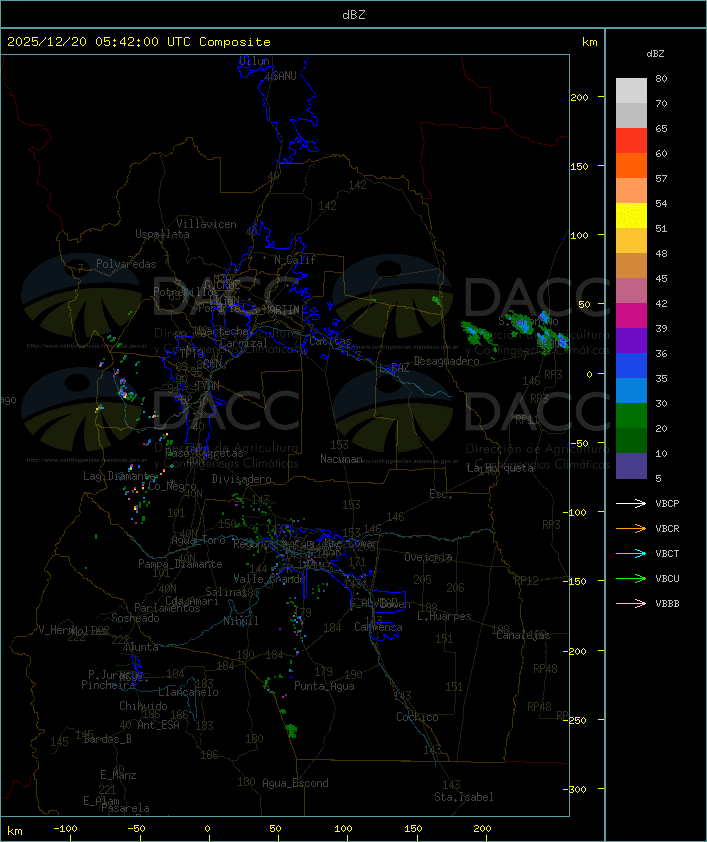Click the 5 value on the dBZ legend
707x842 pixels.
click(658, 478)
